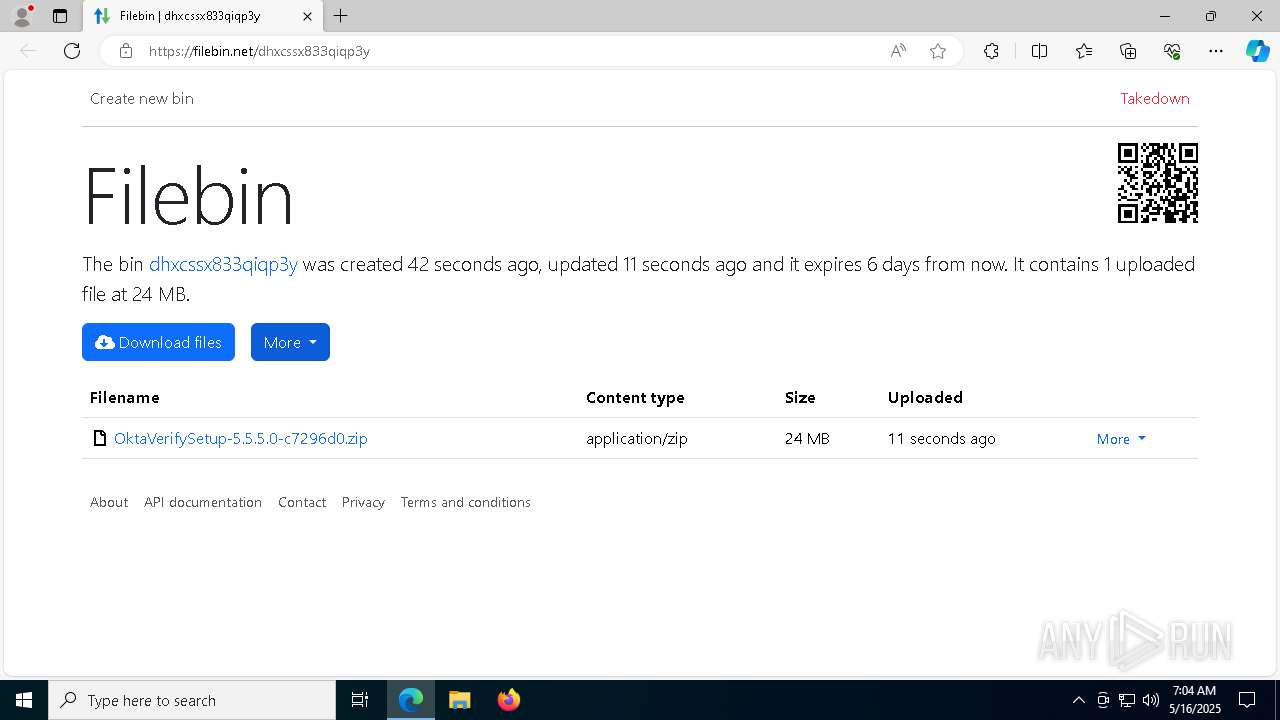This screenshot has height=720, width=1280.
Task: Open the Windows Start menu
Action: click(x=24, y=700)
